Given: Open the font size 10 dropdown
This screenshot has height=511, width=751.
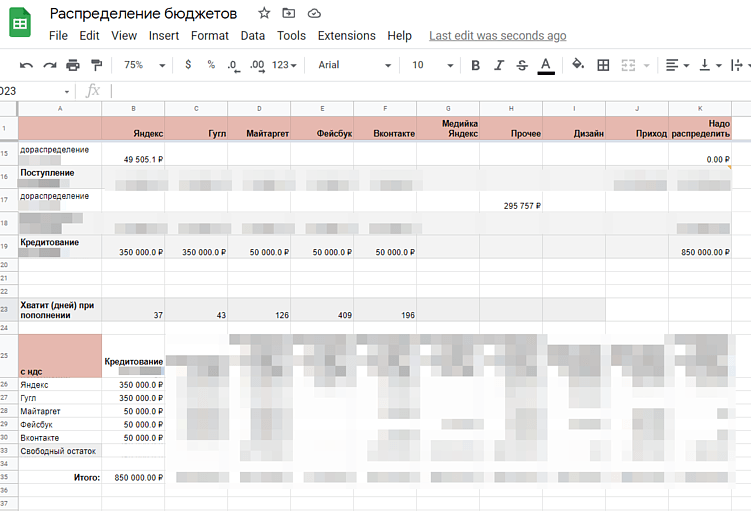Looking at the screenshot, I should point(432,65).
